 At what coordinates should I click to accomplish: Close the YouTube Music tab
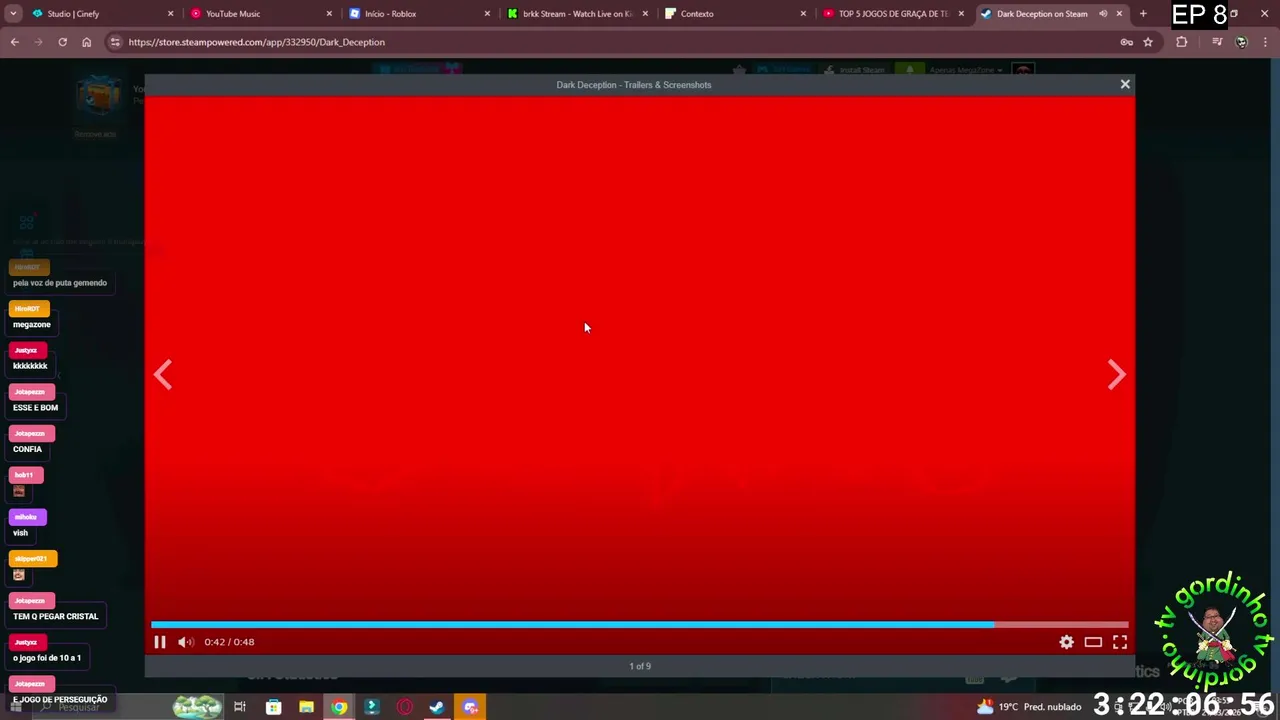[329, 14]
